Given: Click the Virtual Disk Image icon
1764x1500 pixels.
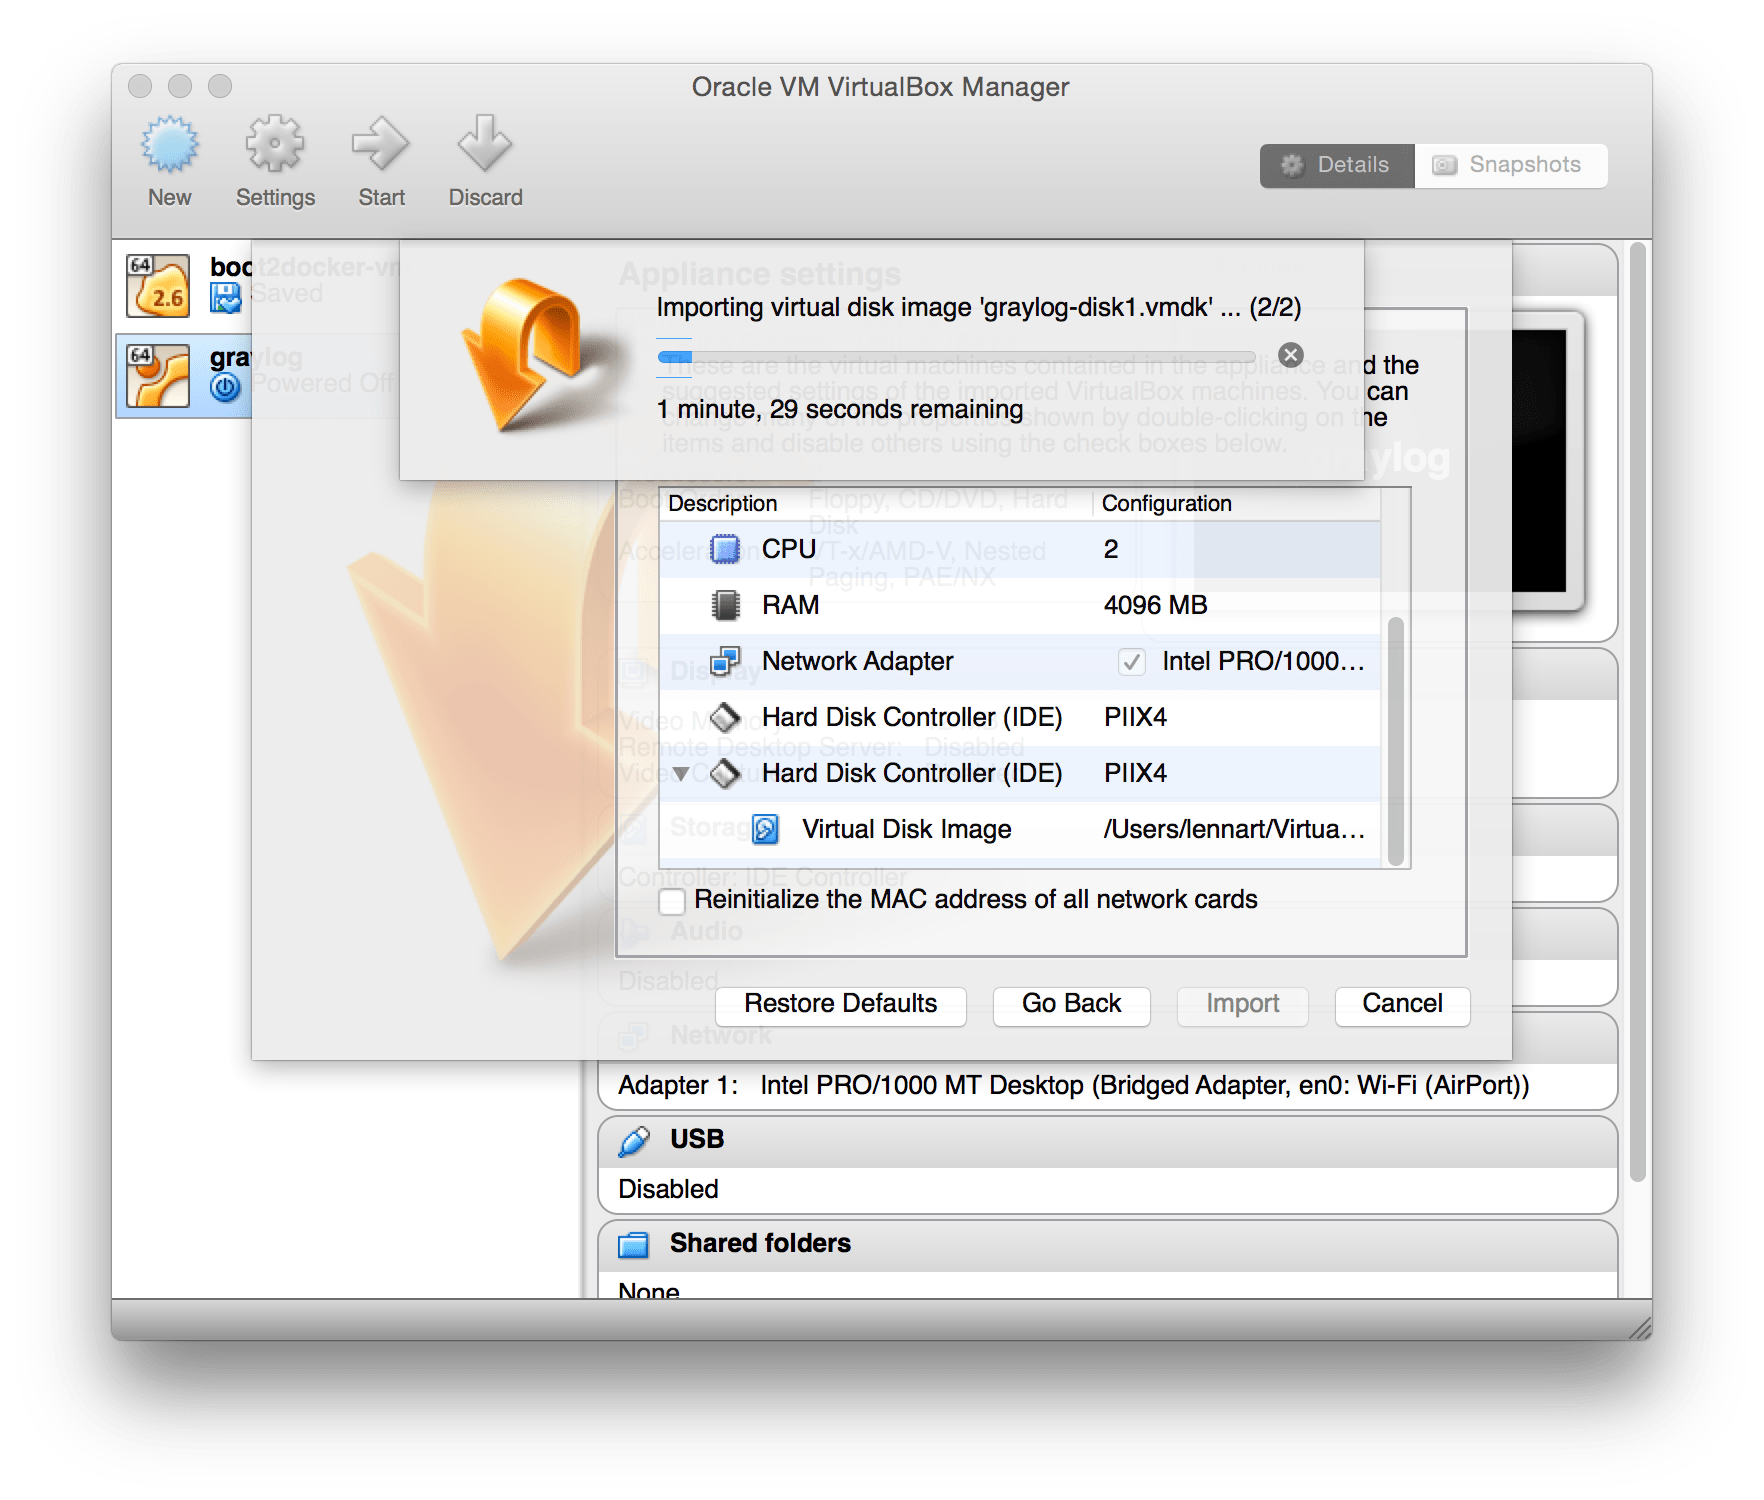Looking at the screenshot, I should (765, 829).
